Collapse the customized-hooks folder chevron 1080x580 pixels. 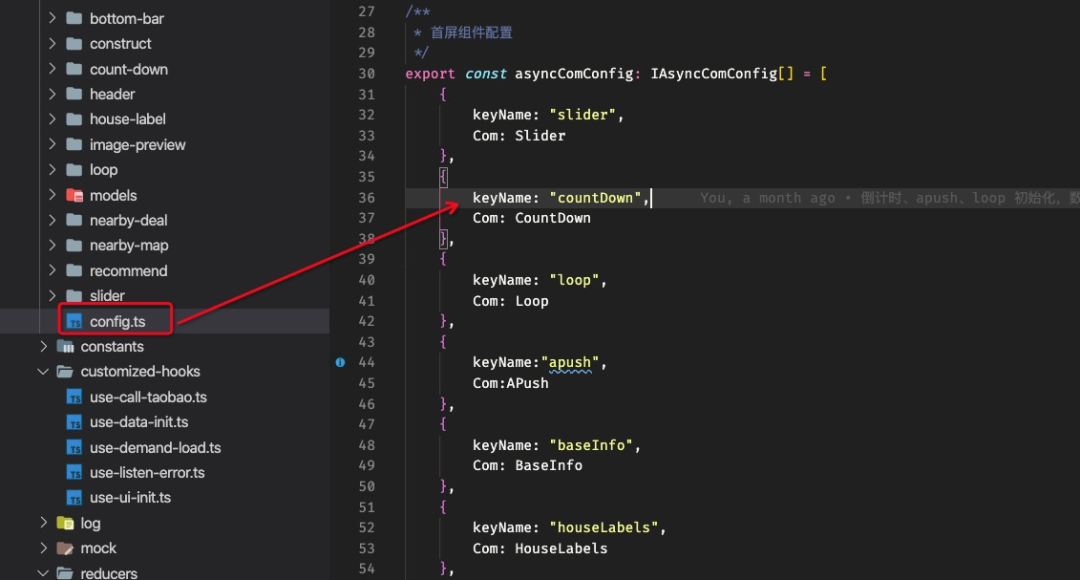coord(43,371)
